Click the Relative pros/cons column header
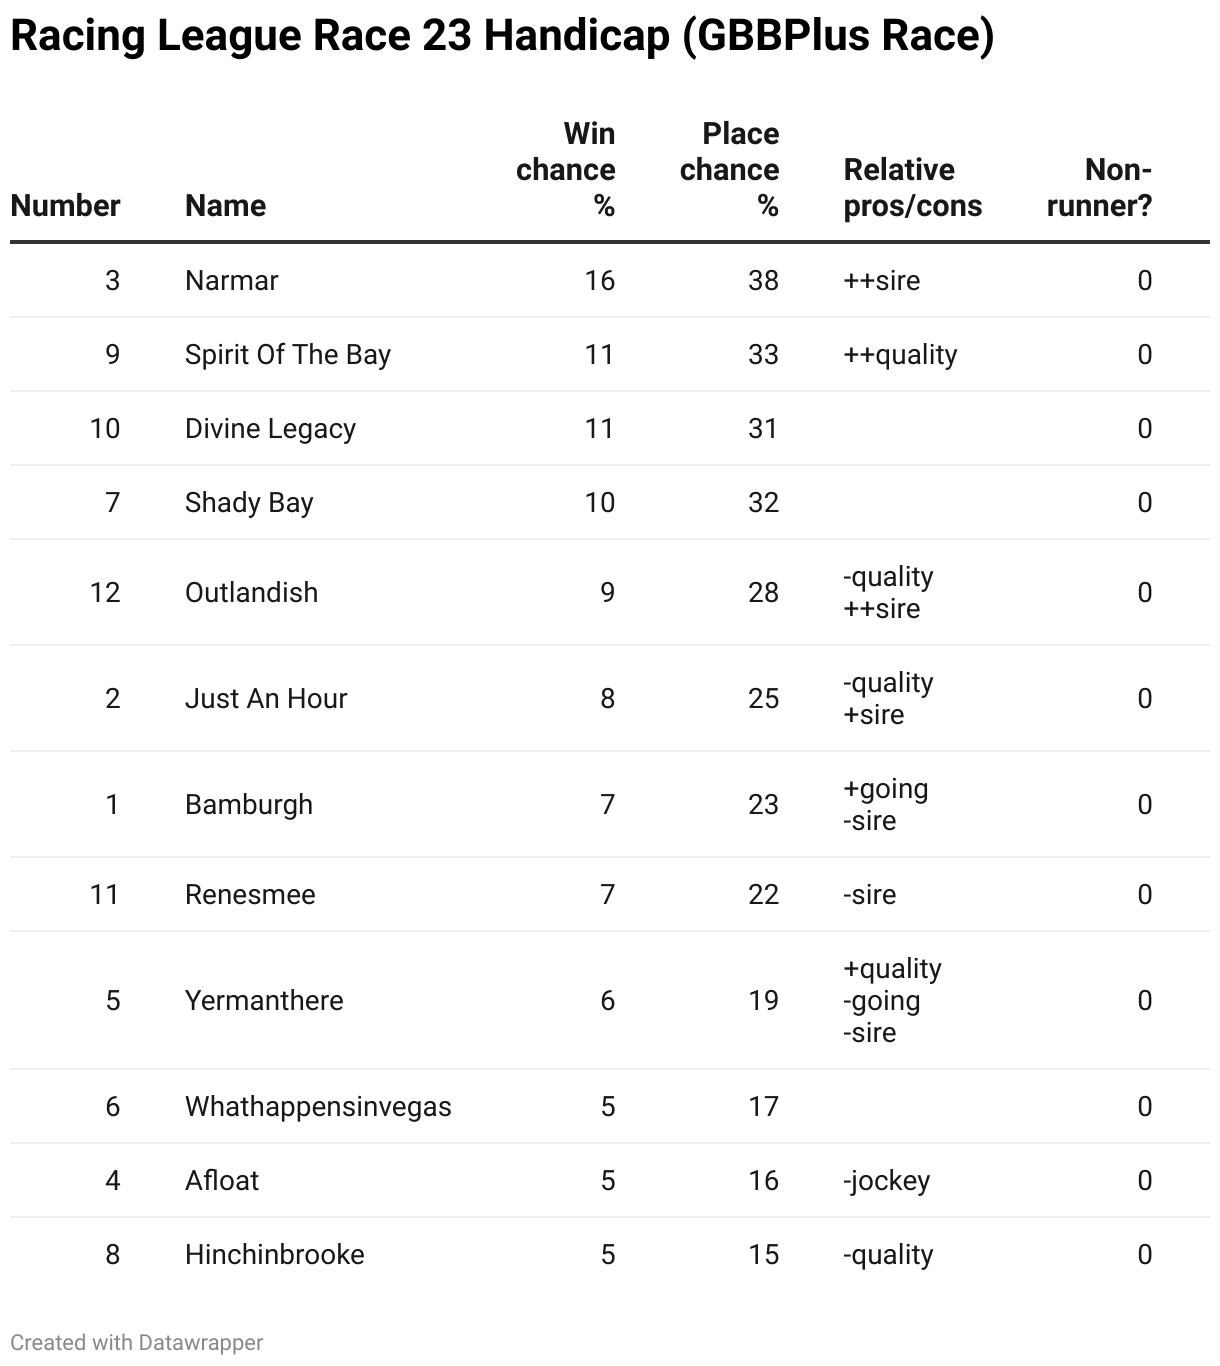 click(912, 188)
